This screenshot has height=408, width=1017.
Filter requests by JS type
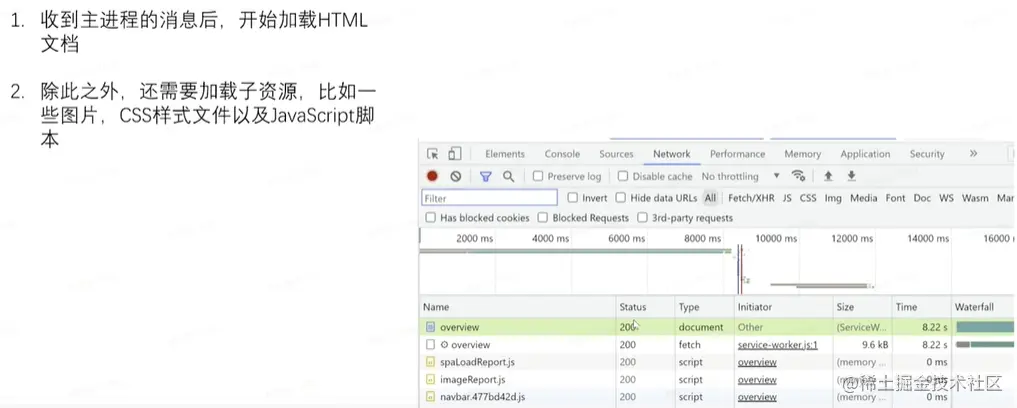pyautogui.click(x=787, y=198)
